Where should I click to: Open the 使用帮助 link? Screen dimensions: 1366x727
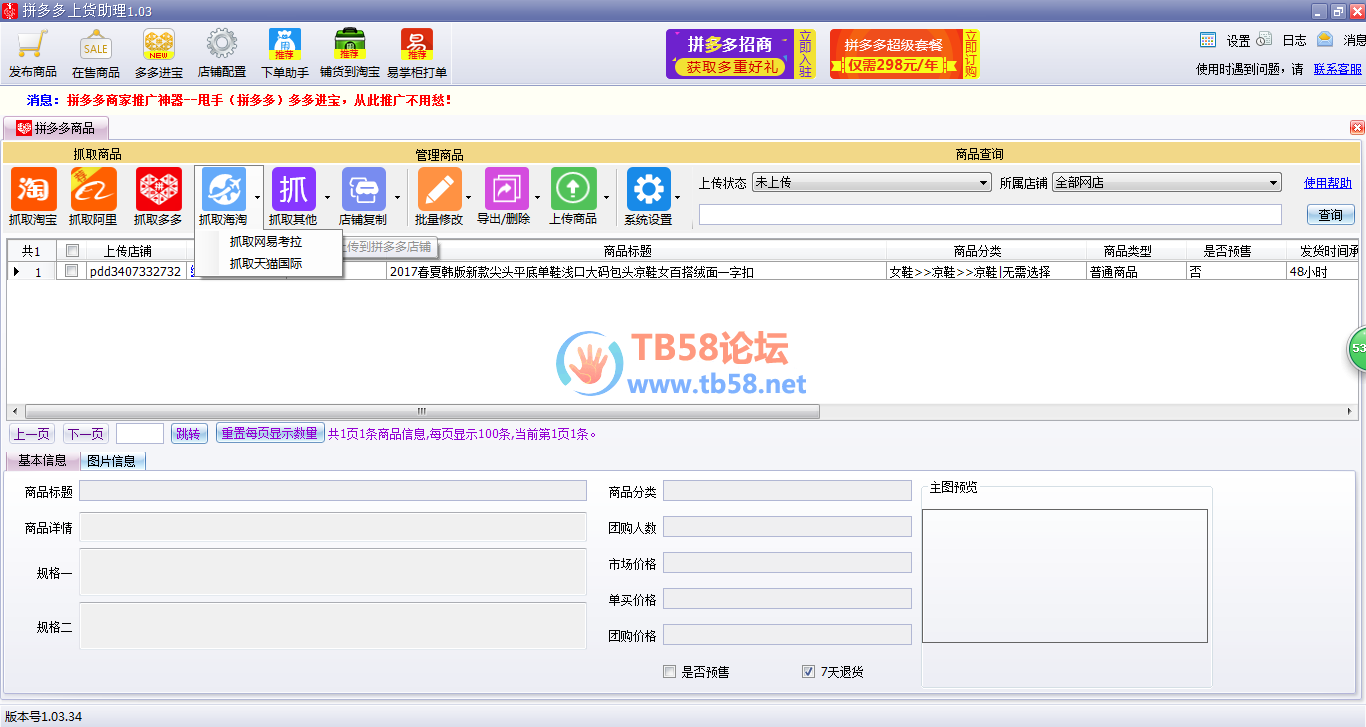[1327, 183]
